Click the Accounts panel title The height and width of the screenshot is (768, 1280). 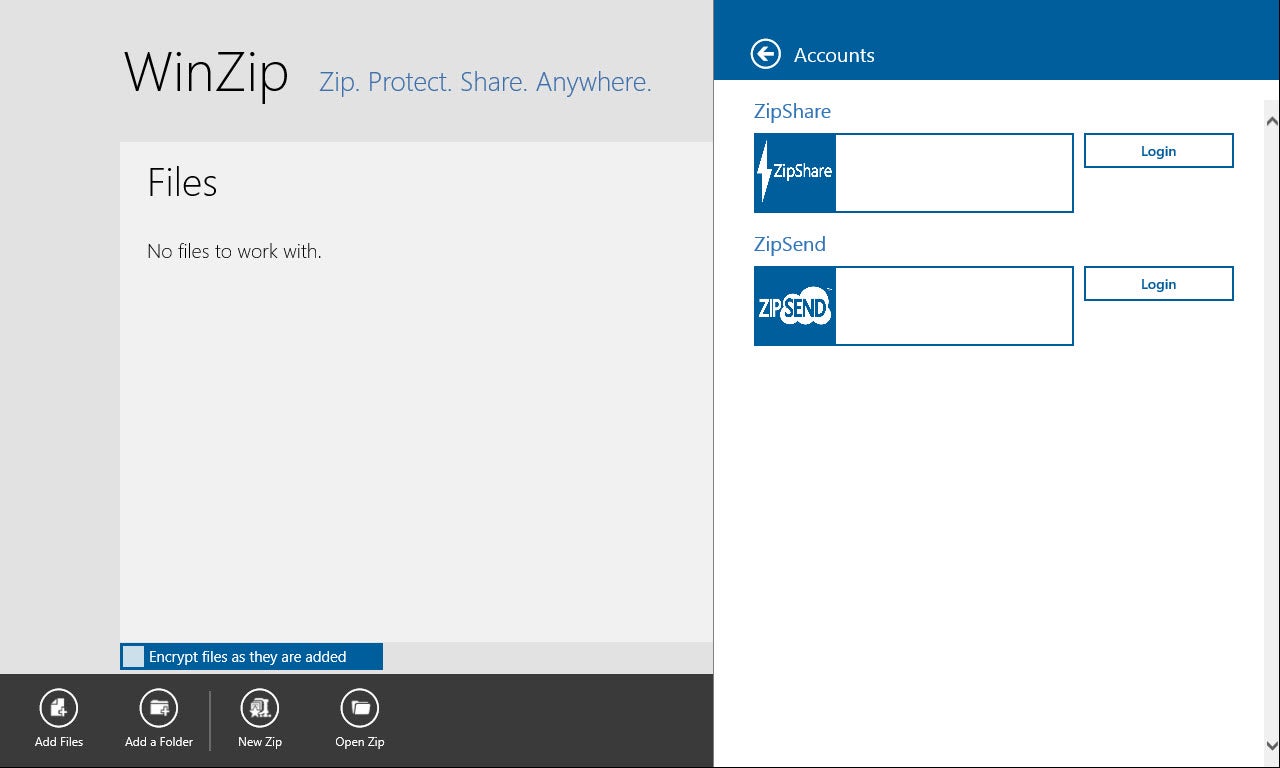click(x=834, y=55)
